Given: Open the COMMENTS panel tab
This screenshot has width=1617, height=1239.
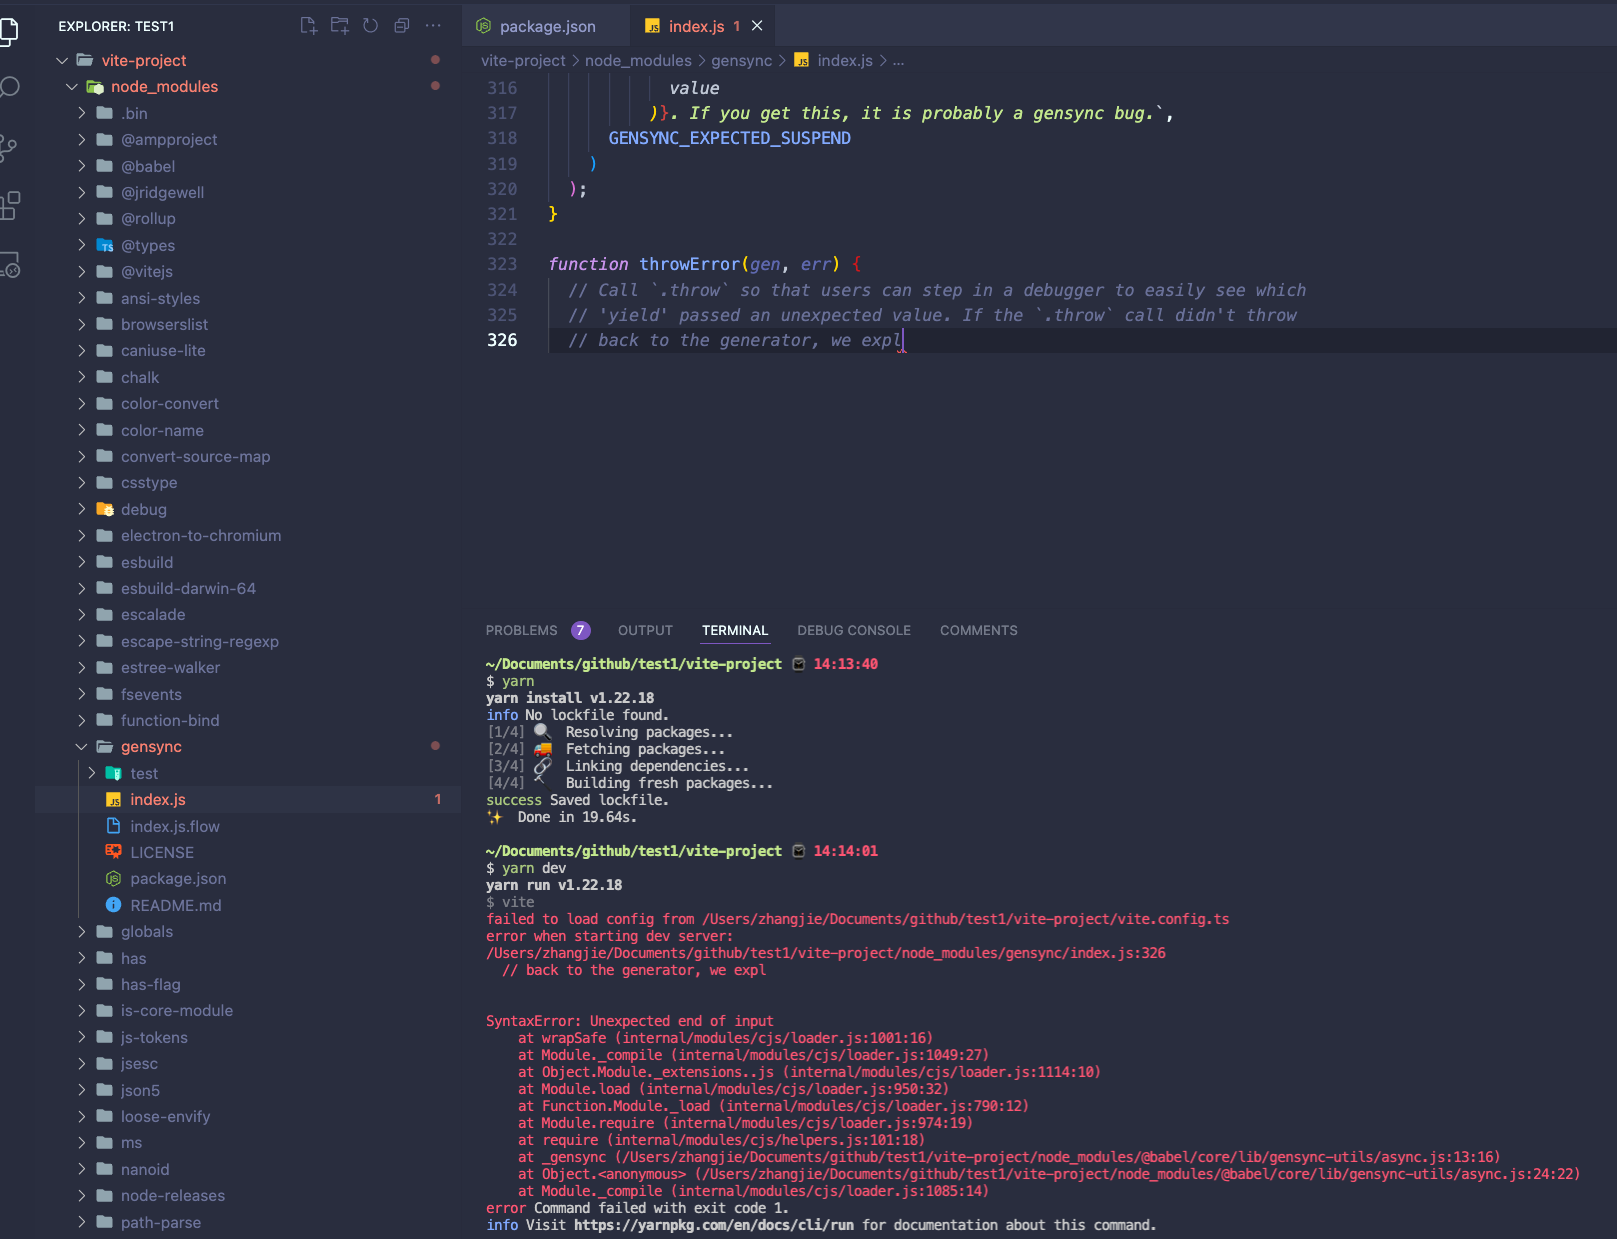Looking at the screenshot, I should click(x=979, y=630).
